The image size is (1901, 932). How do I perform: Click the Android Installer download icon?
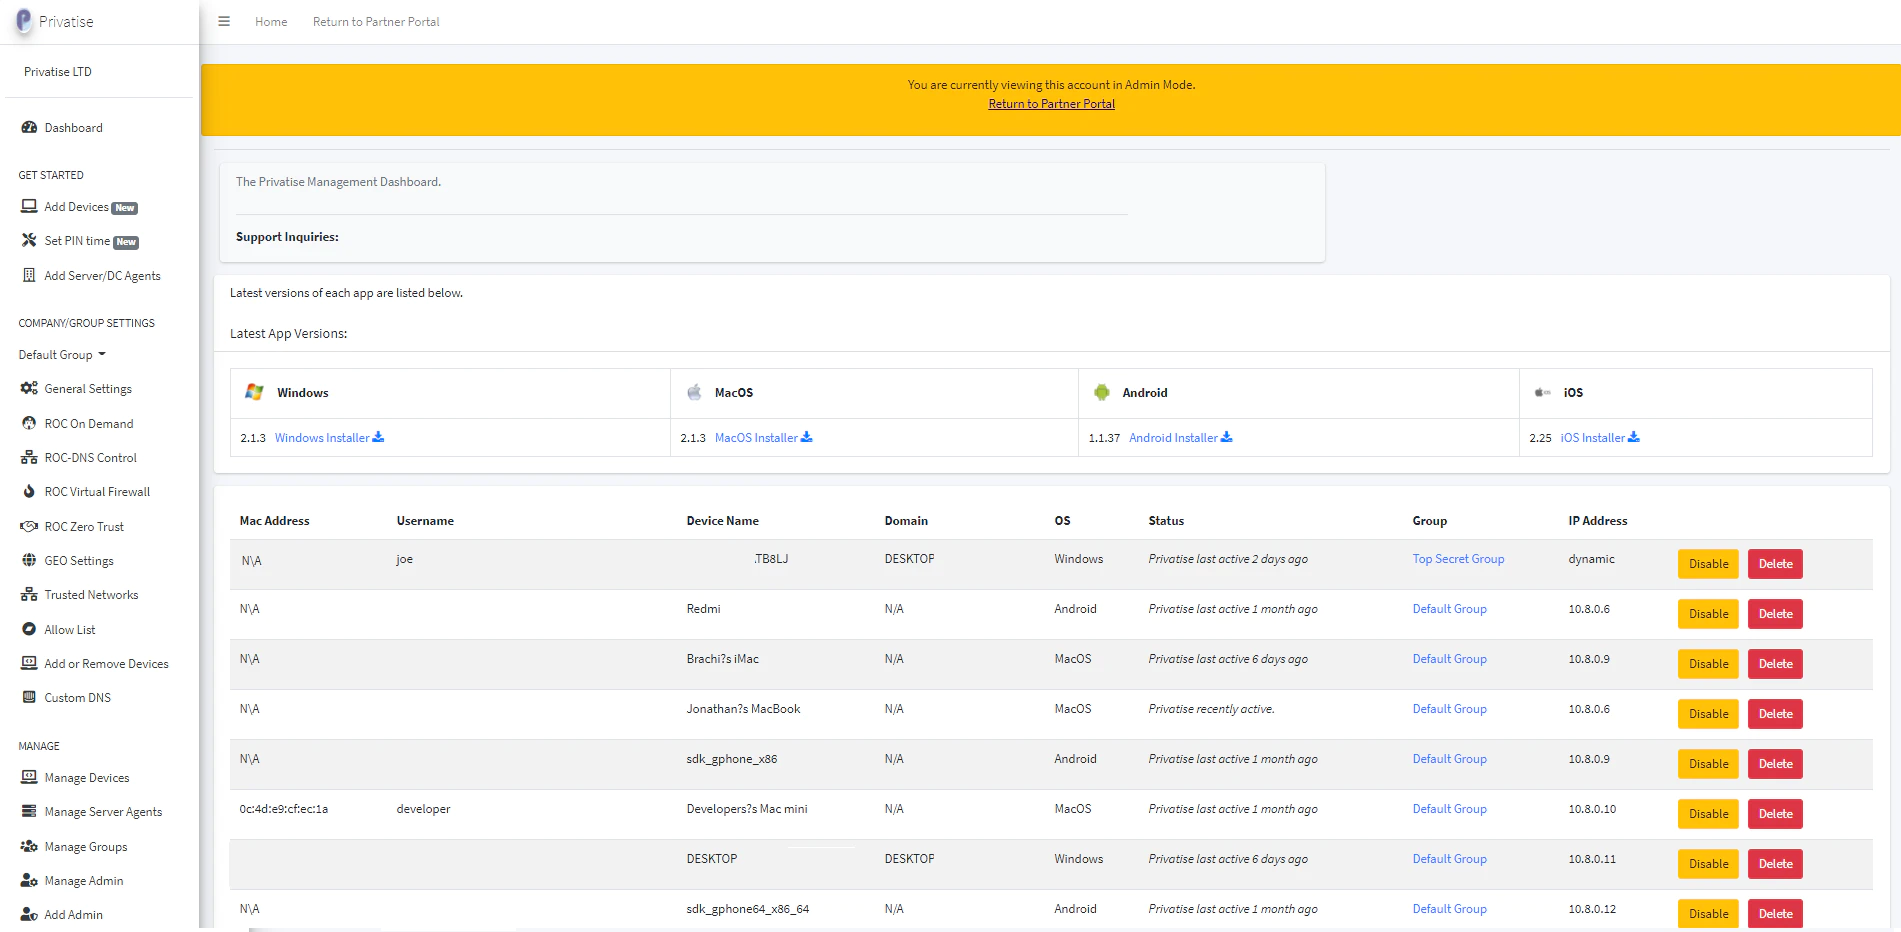pos(1227,437)
